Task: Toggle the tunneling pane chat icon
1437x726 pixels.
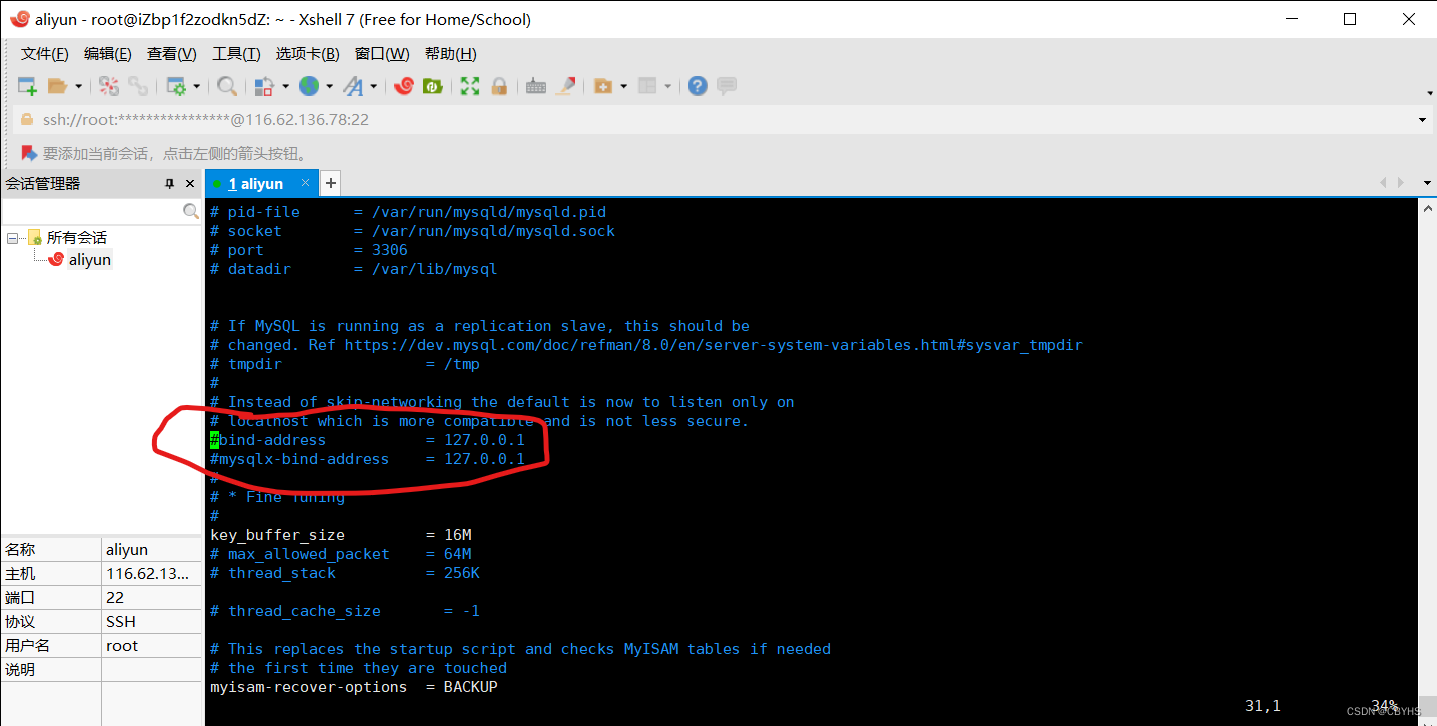Action: point(726,86)
